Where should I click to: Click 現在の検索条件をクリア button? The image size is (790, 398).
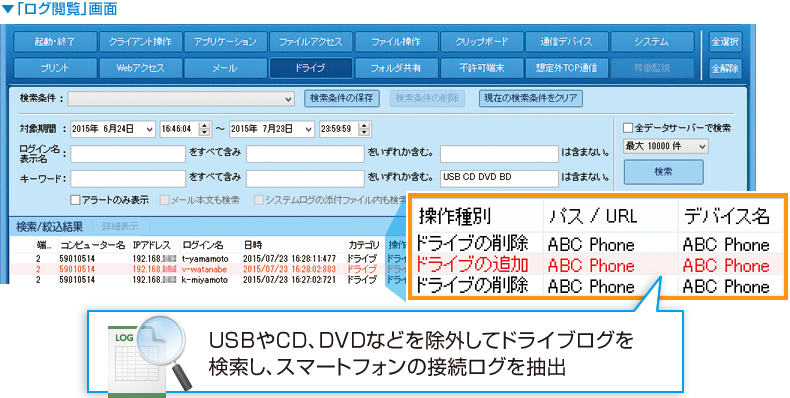(531, 98)
